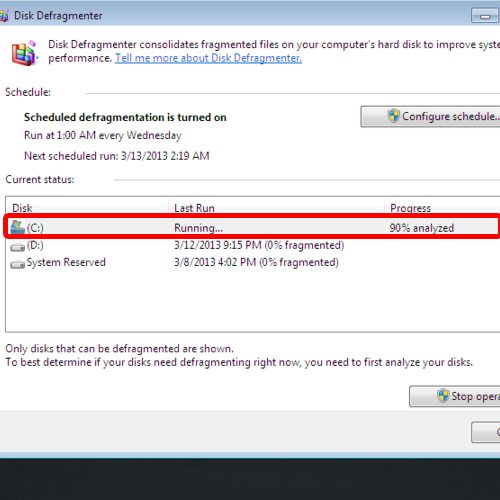Select the (C:) disk label
This screenshot has height=500, width=500.
(35, 228)
